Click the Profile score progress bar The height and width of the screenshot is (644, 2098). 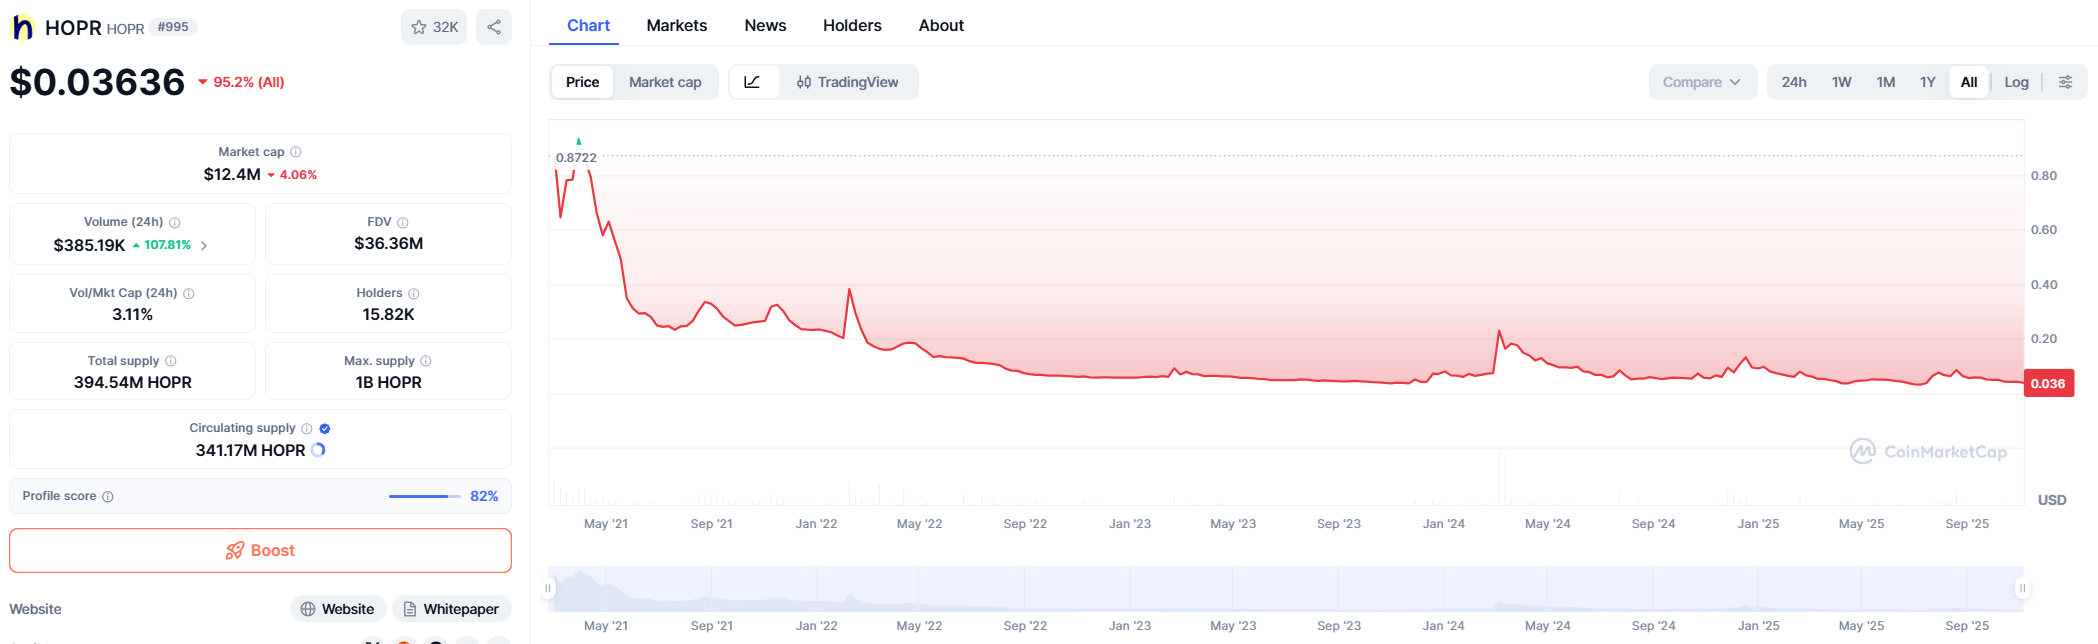coord(425,496)
